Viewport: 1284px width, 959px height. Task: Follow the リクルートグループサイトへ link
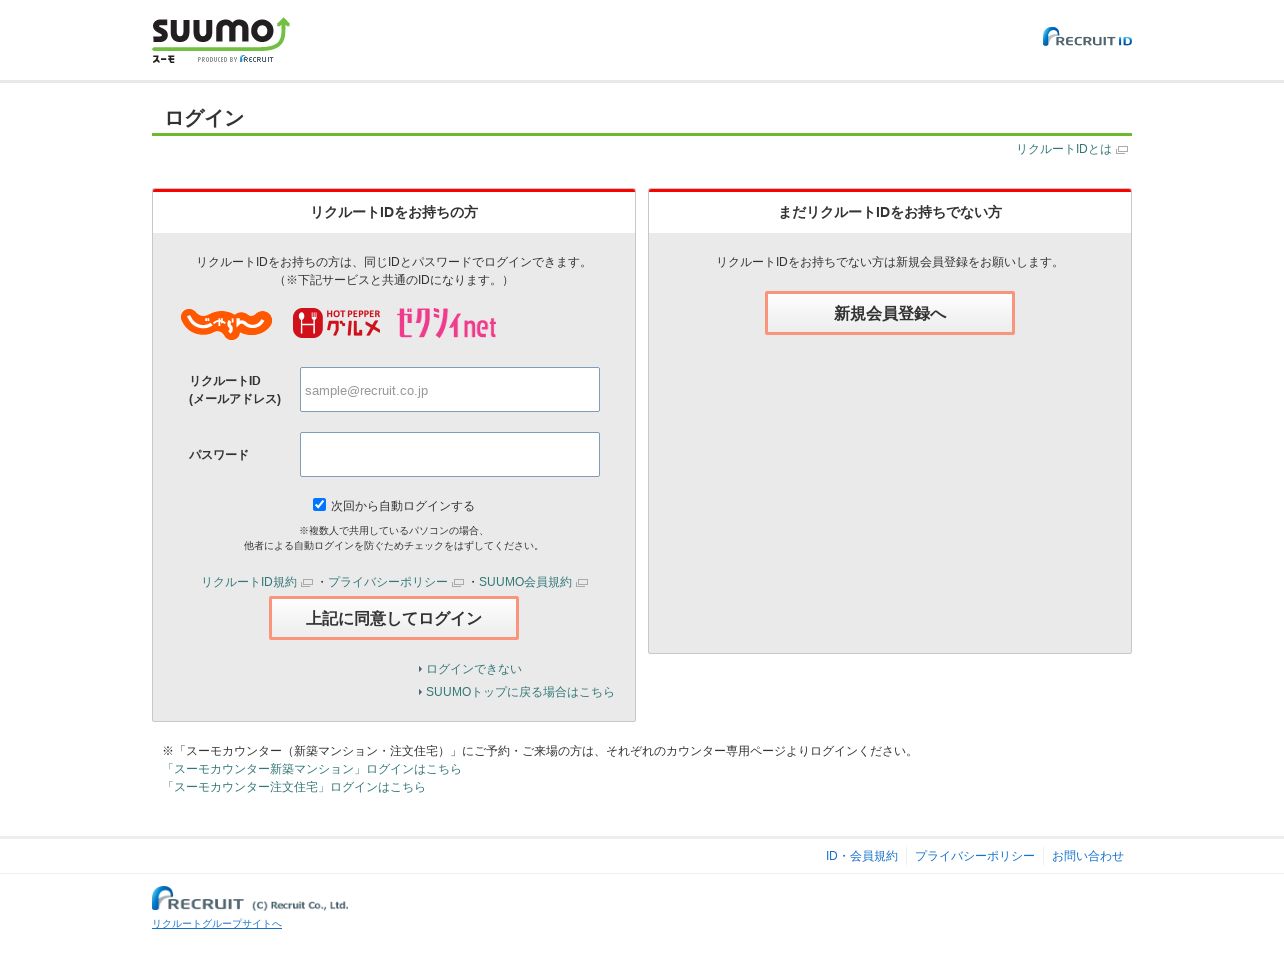217,924
